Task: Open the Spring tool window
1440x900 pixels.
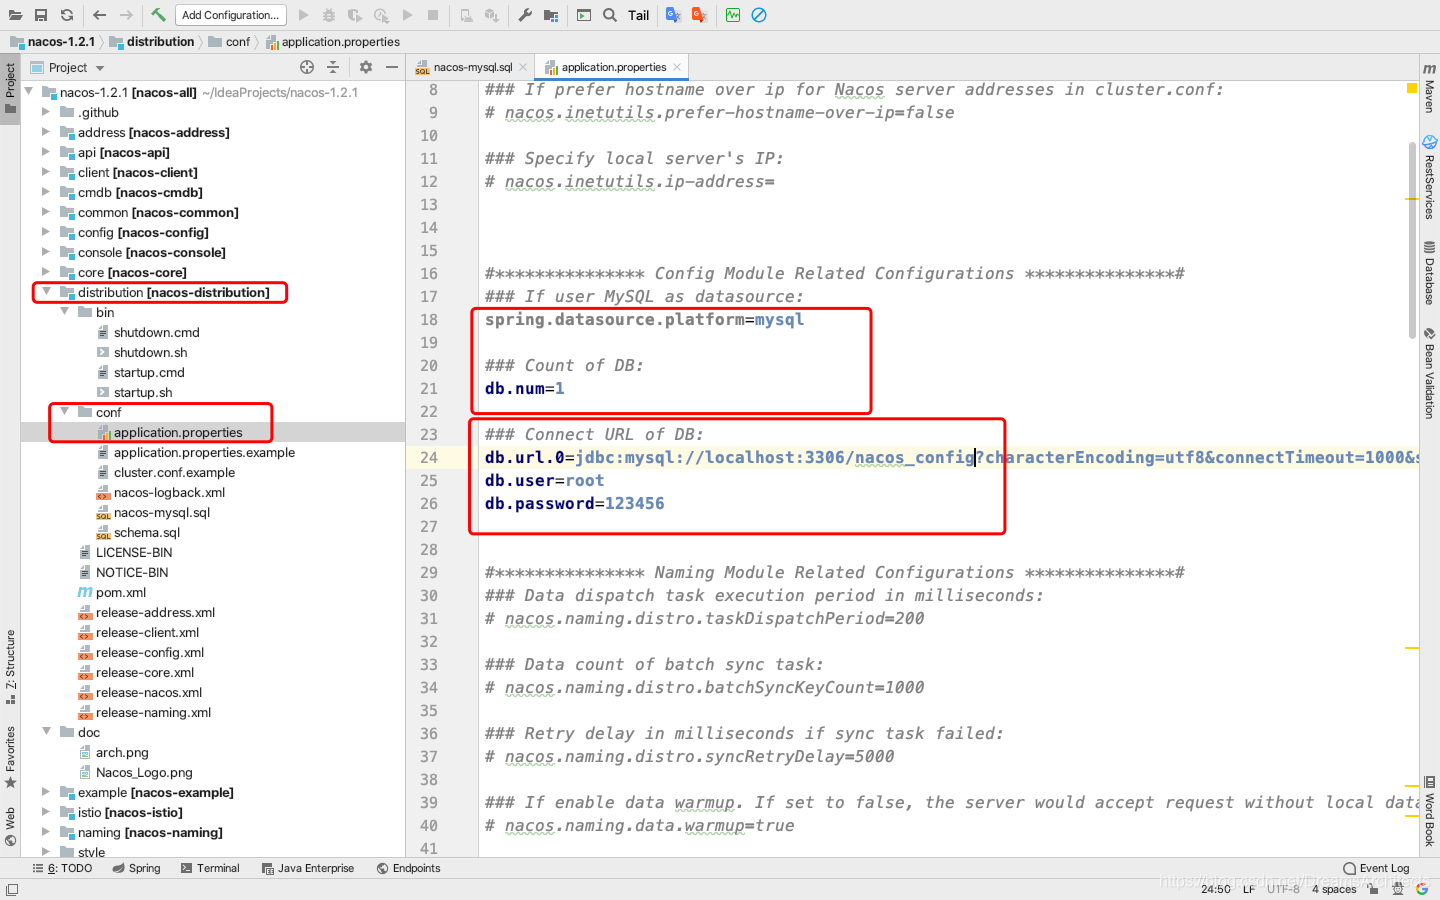Action: click(137, 868)
